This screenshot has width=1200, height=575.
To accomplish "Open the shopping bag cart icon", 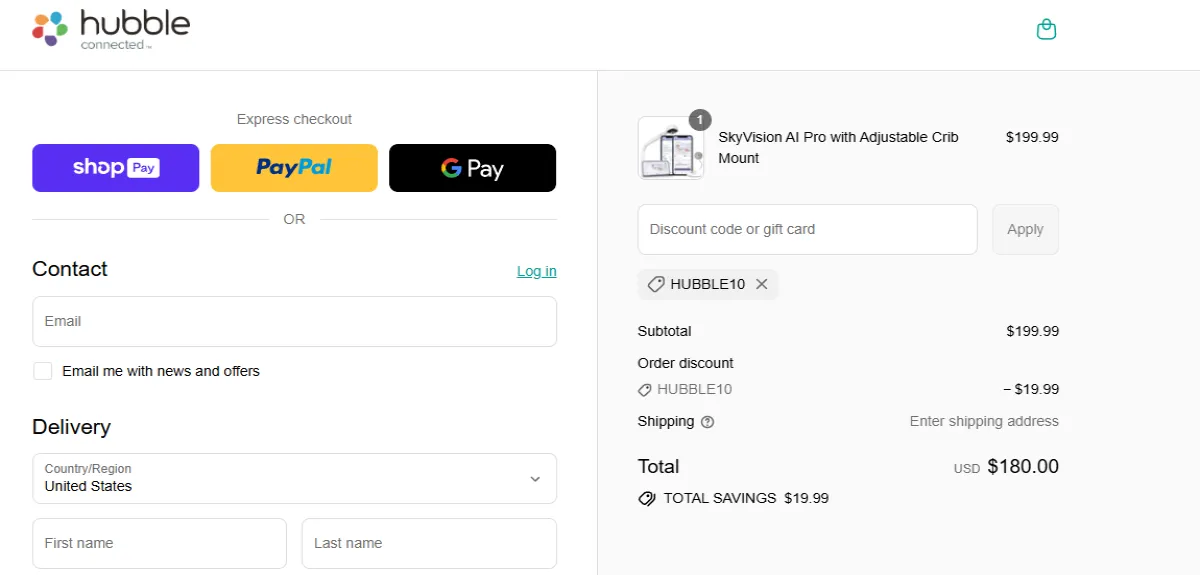I will tap(1046, 29).
